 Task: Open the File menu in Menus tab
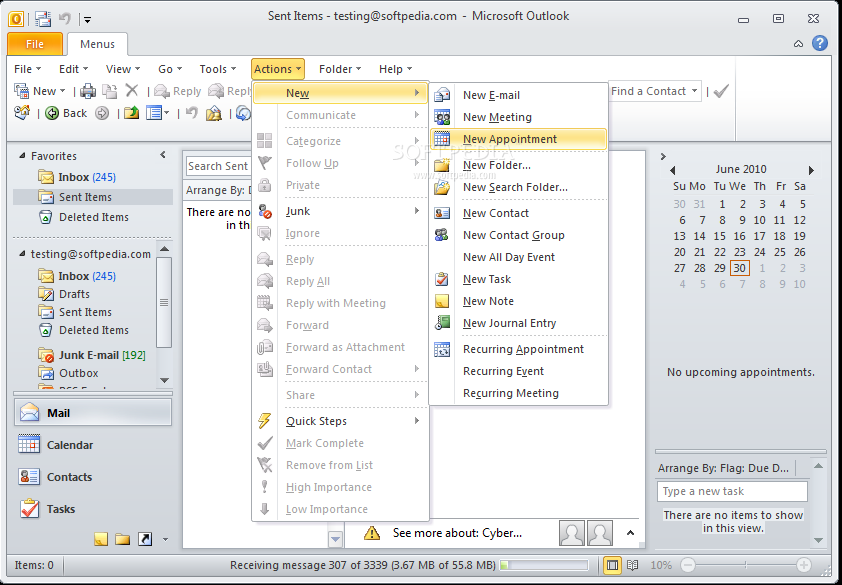pyautogui.click(x=27, y=69)
